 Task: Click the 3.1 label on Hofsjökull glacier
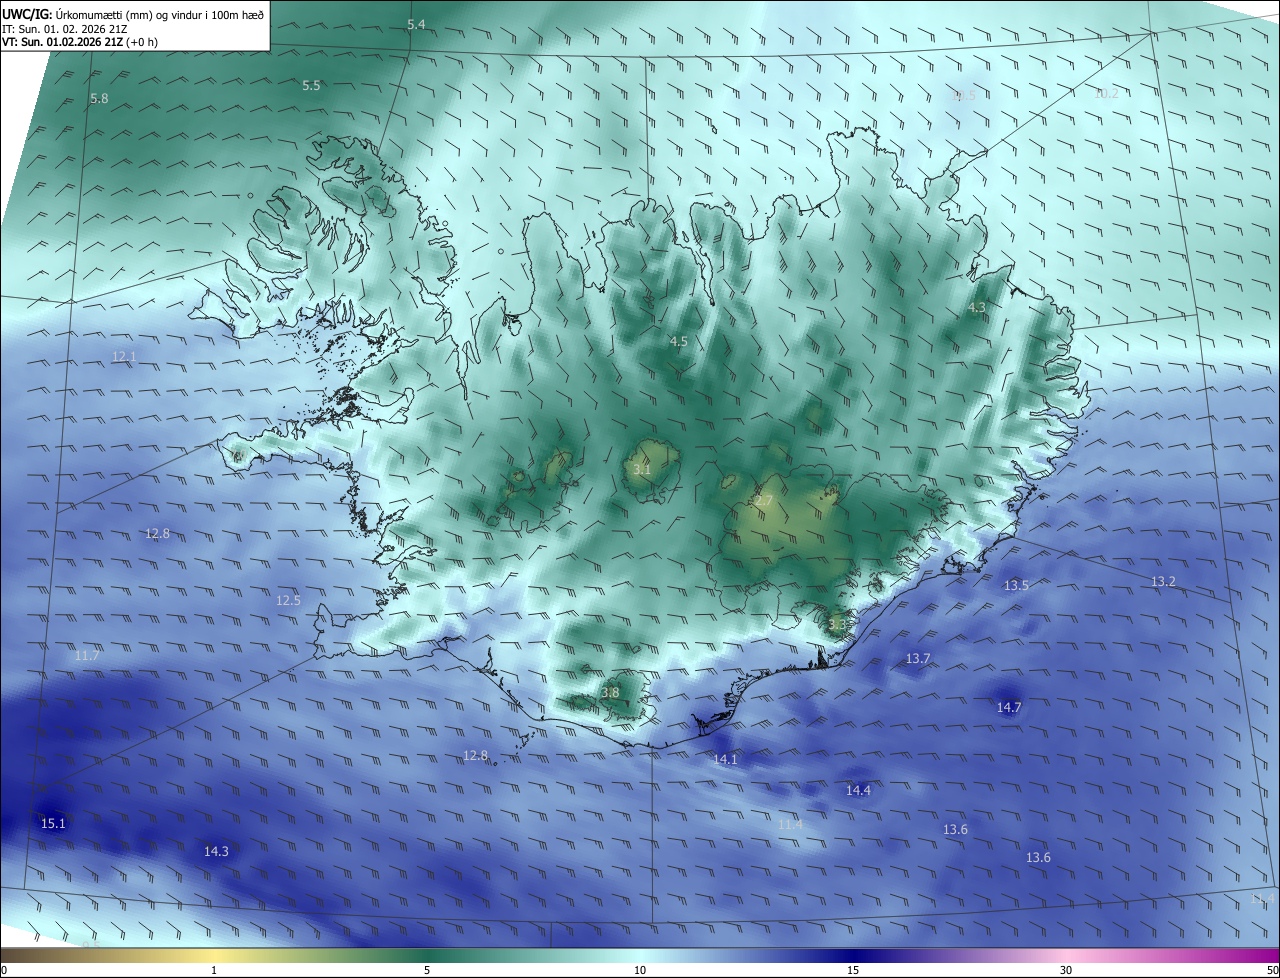pyautogui.click(x=642, y=469)
